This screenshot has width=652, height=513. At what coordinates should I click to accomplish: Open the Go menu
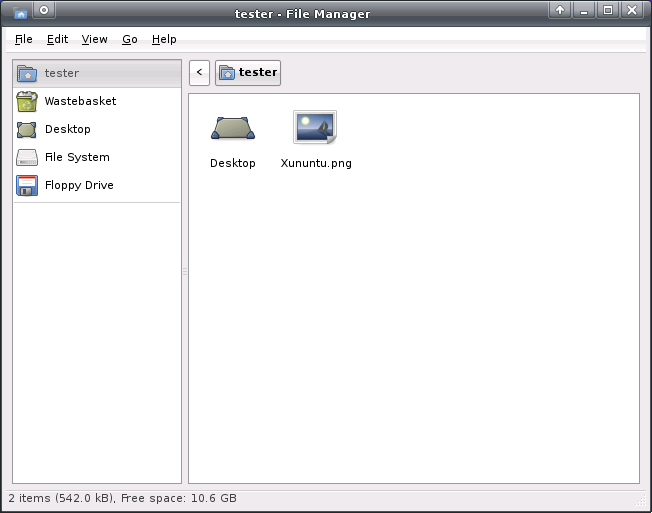click(x=130, y=39)
